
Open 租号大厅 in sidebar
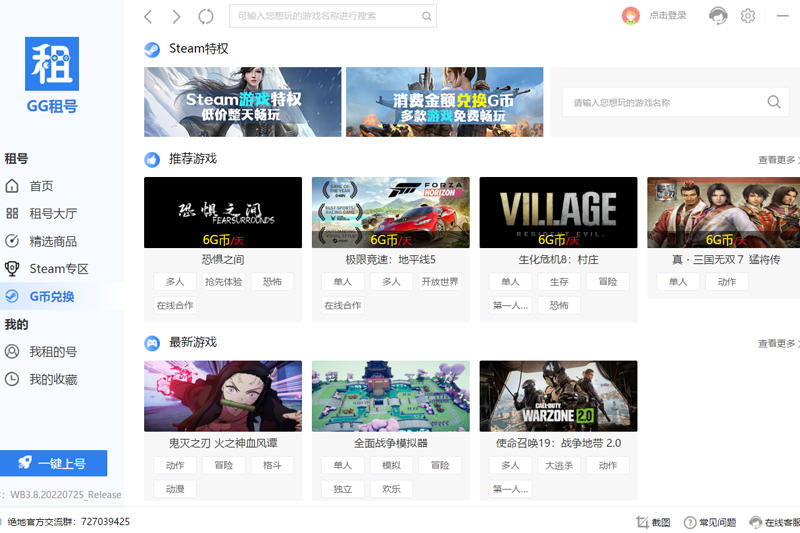[x=52, y=213]
